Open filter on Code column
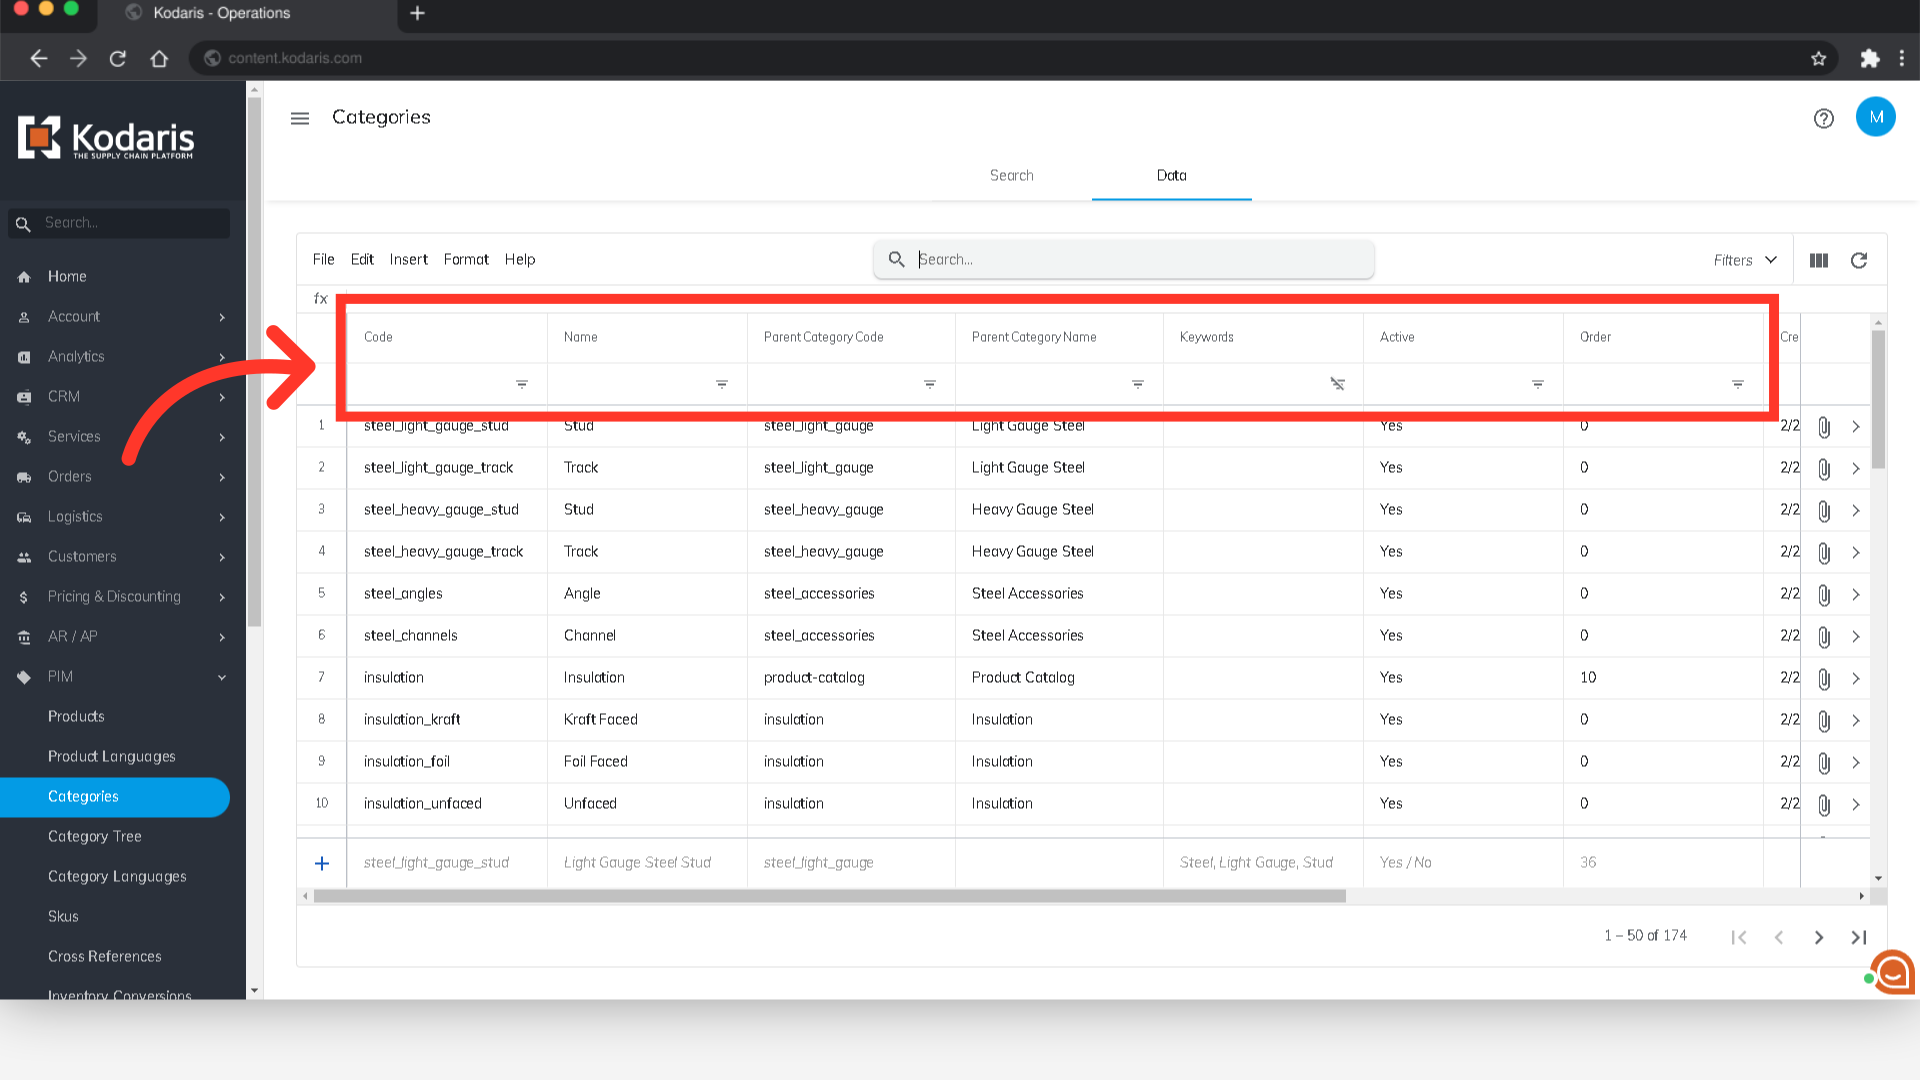This screenshot has width=1920, height=1080. (x=521, y=384)
